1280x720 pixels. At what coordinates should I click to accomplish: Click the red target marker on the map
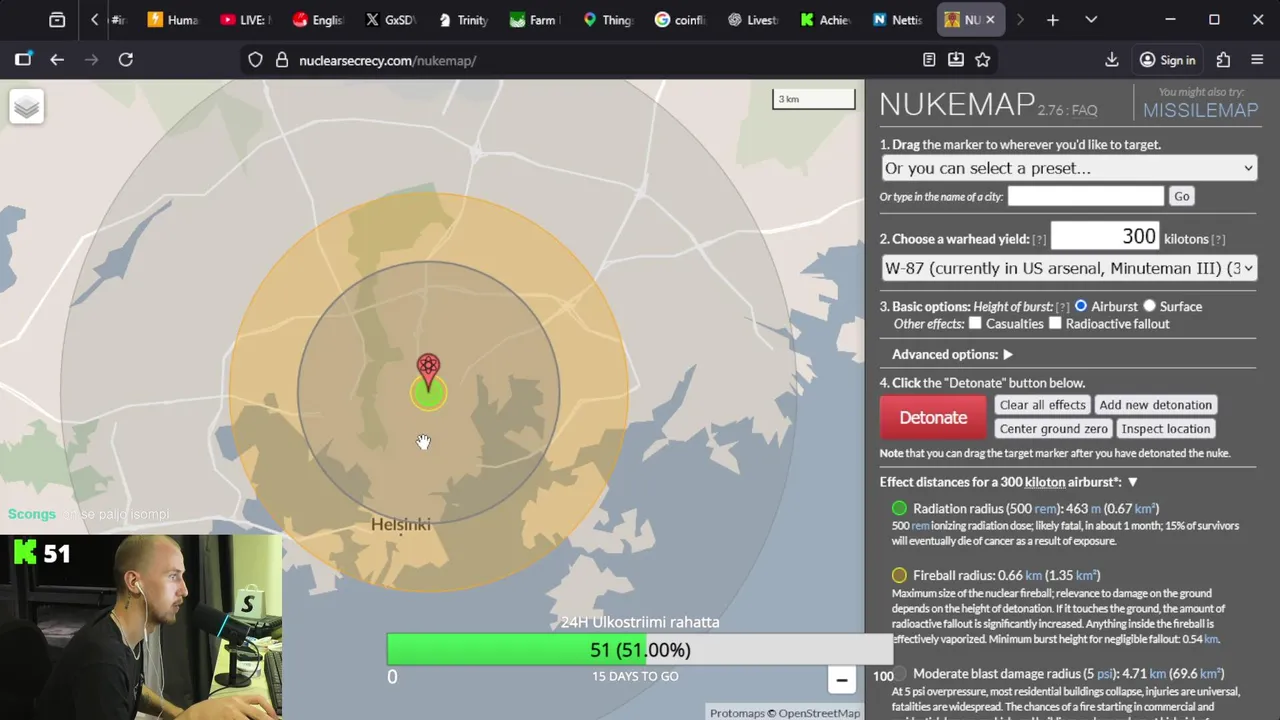pyautogui.click(x=428, y=371)
